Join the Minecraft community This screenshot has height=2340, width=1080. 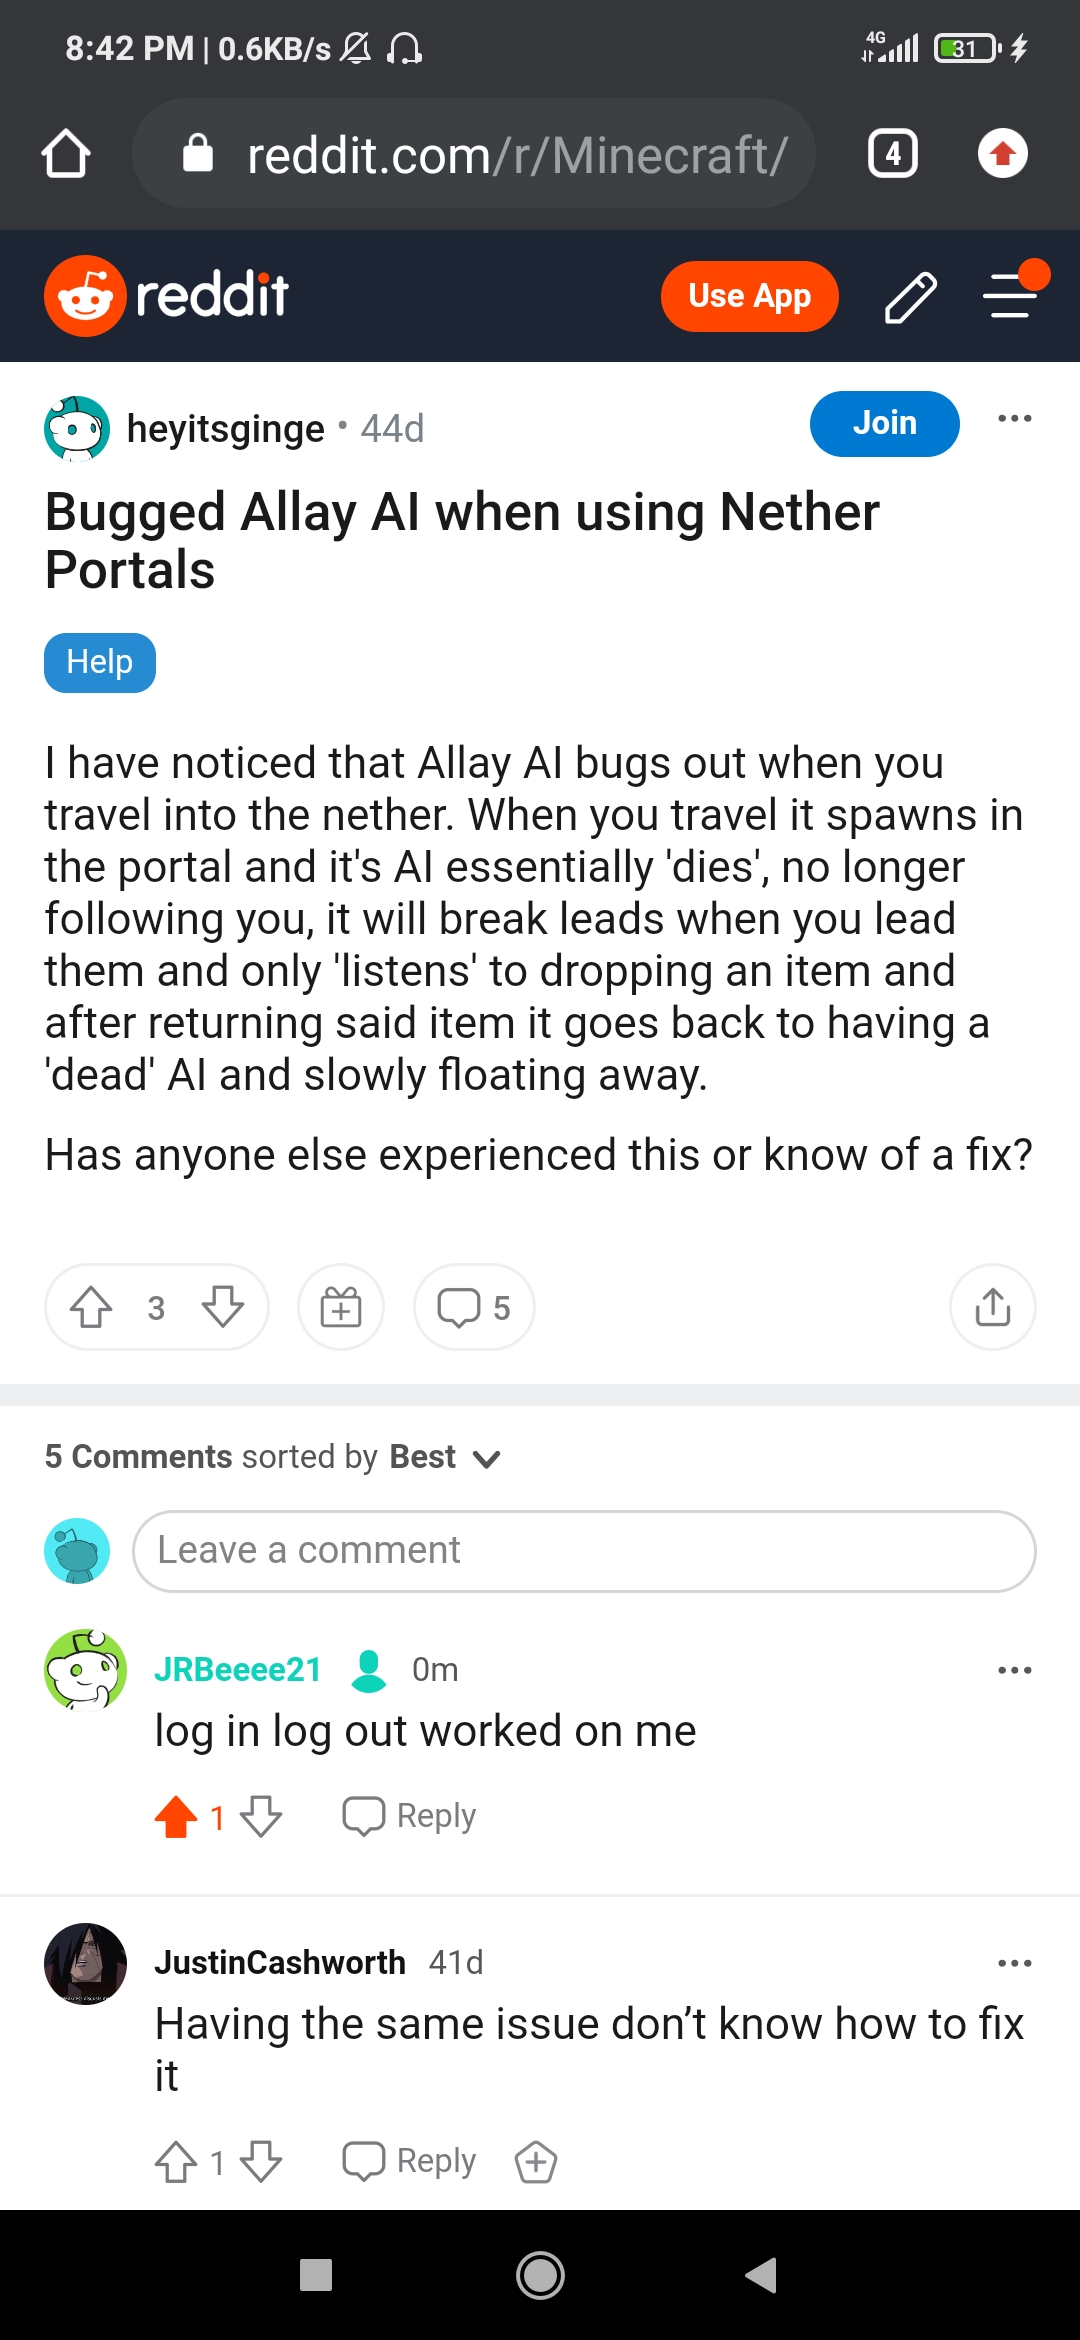coord(884,423)
